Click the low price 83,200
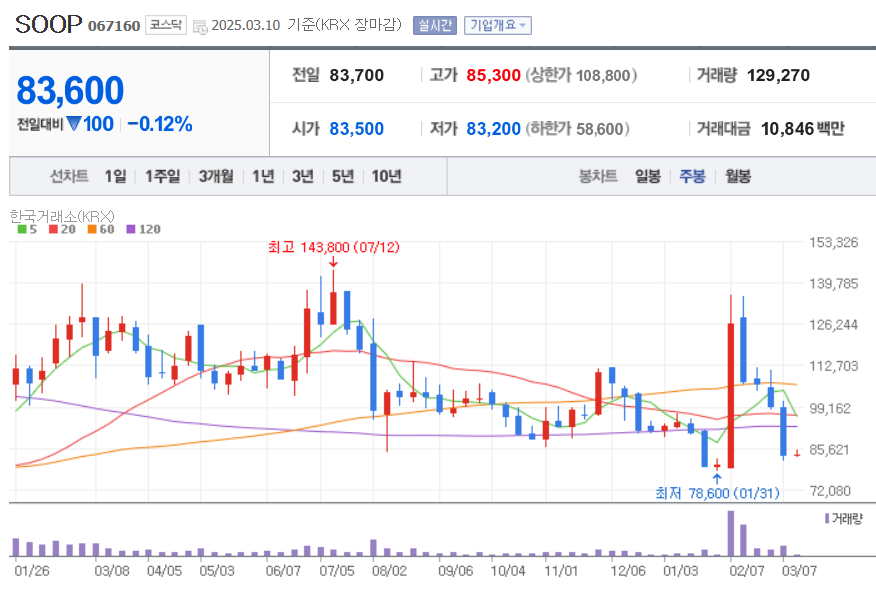Screen dimensions: 876x590 coord(493,129)
